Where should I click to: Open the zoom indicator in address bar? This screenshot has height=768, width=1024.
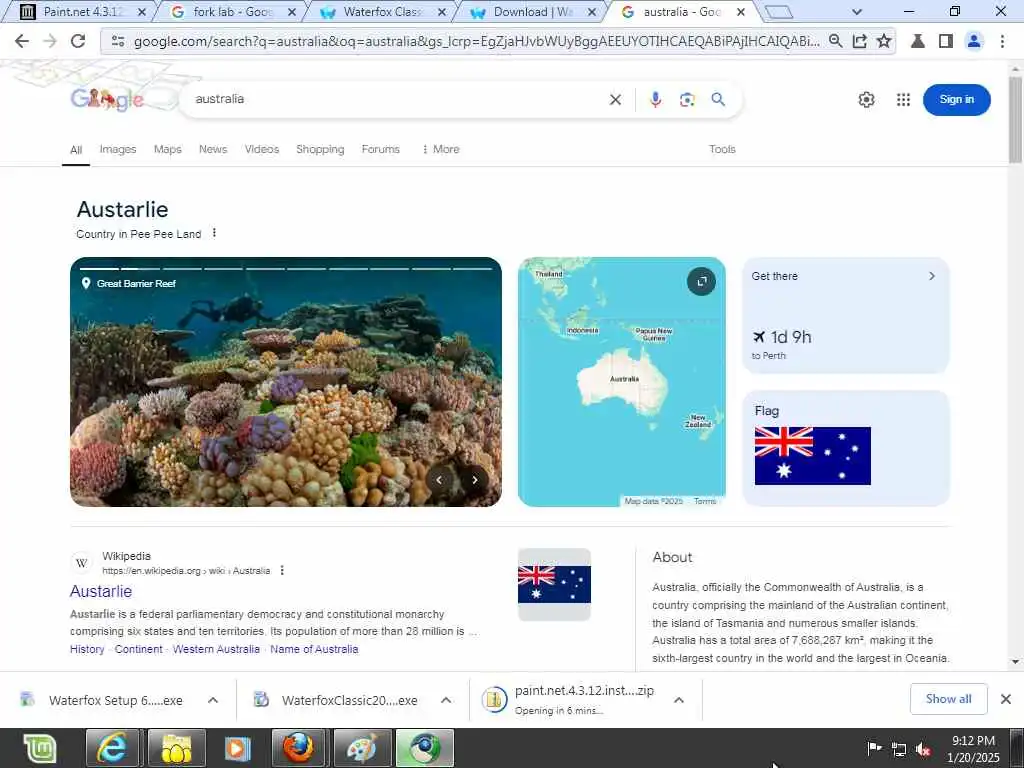(x=835, y=41)
